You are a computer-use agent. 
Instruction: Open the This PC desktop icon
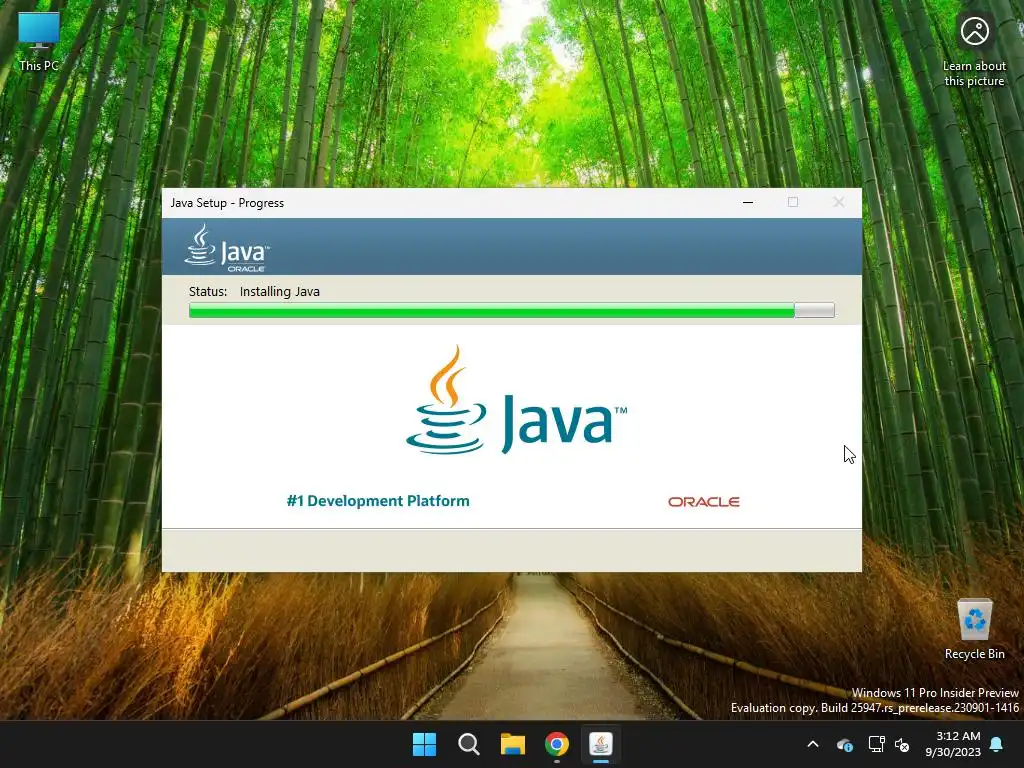pyautogui.click(x=39, y=41)
